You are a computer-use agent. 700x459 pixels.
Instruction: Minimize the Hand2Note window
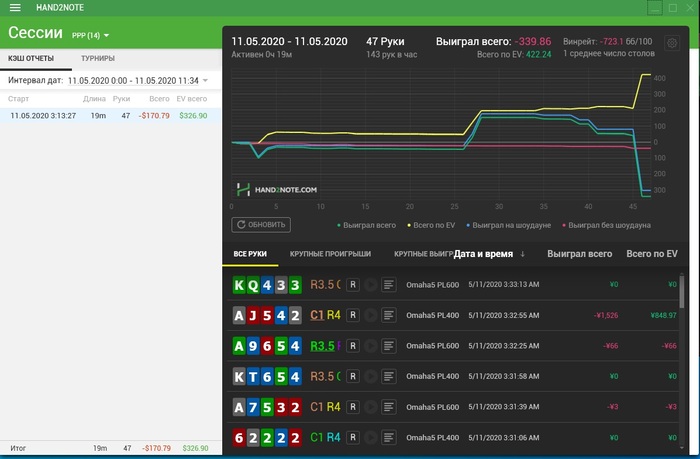655,8
